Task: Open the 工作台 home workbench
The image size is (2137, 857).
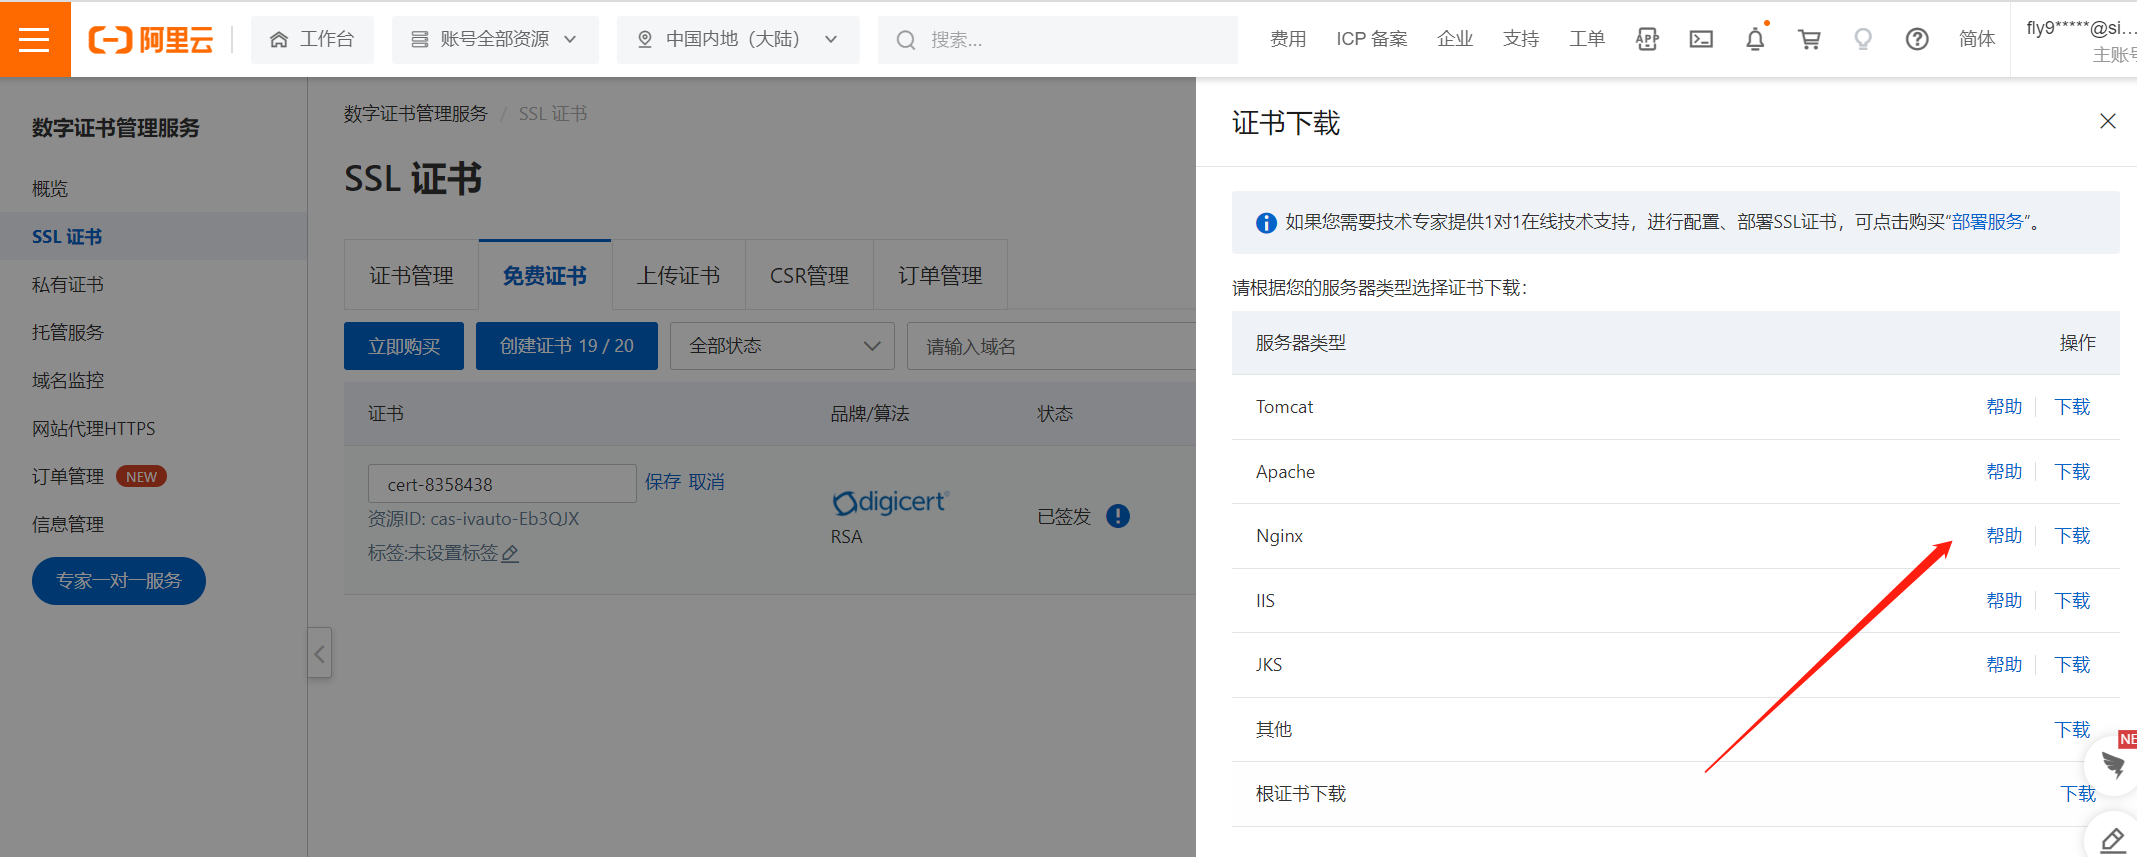Action: (x=312, y=39)
